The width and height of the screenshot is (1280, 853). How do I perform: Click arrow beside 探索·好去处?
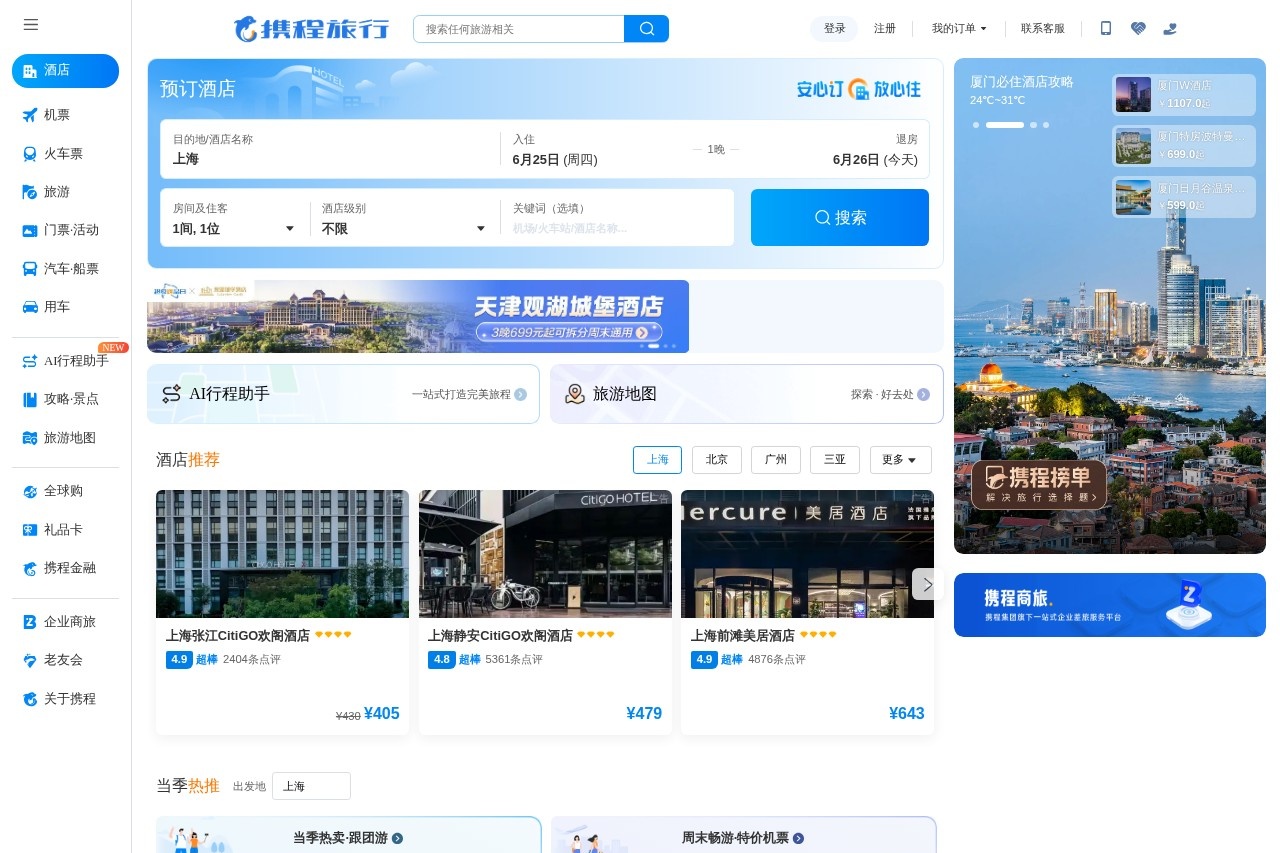pyautogui.click(x=923, y=395)
